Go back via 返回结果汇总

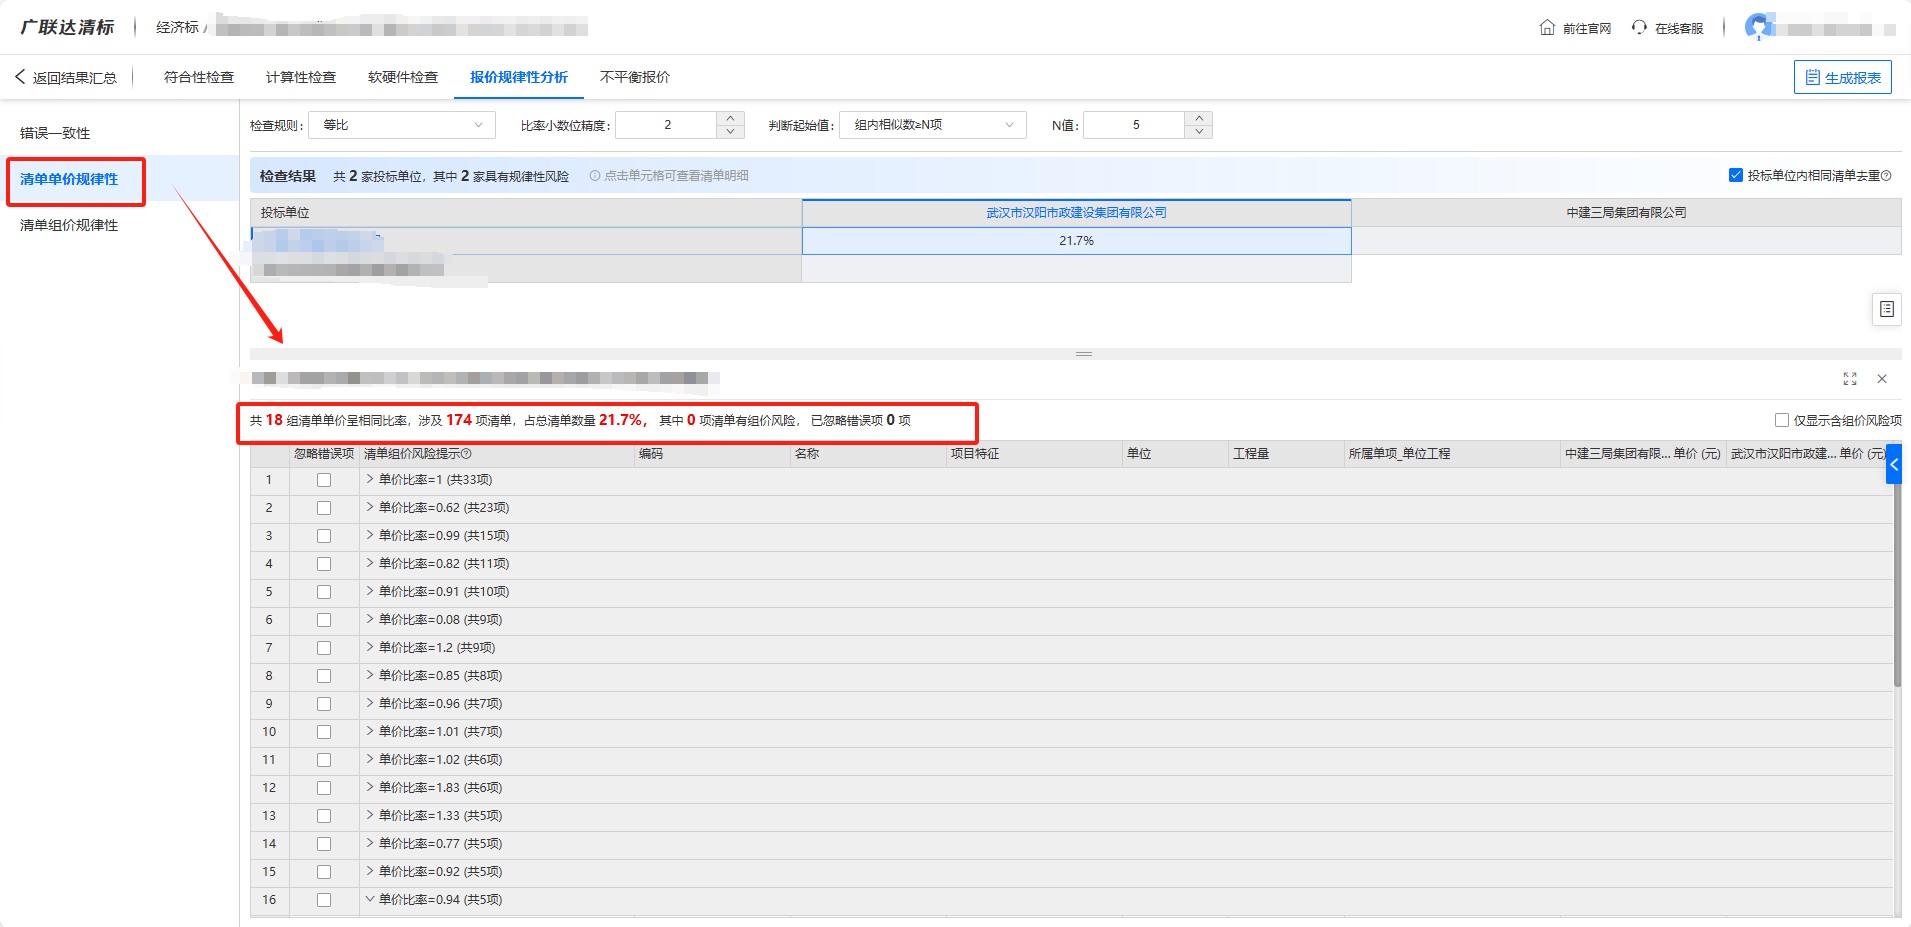pos(66,77)
